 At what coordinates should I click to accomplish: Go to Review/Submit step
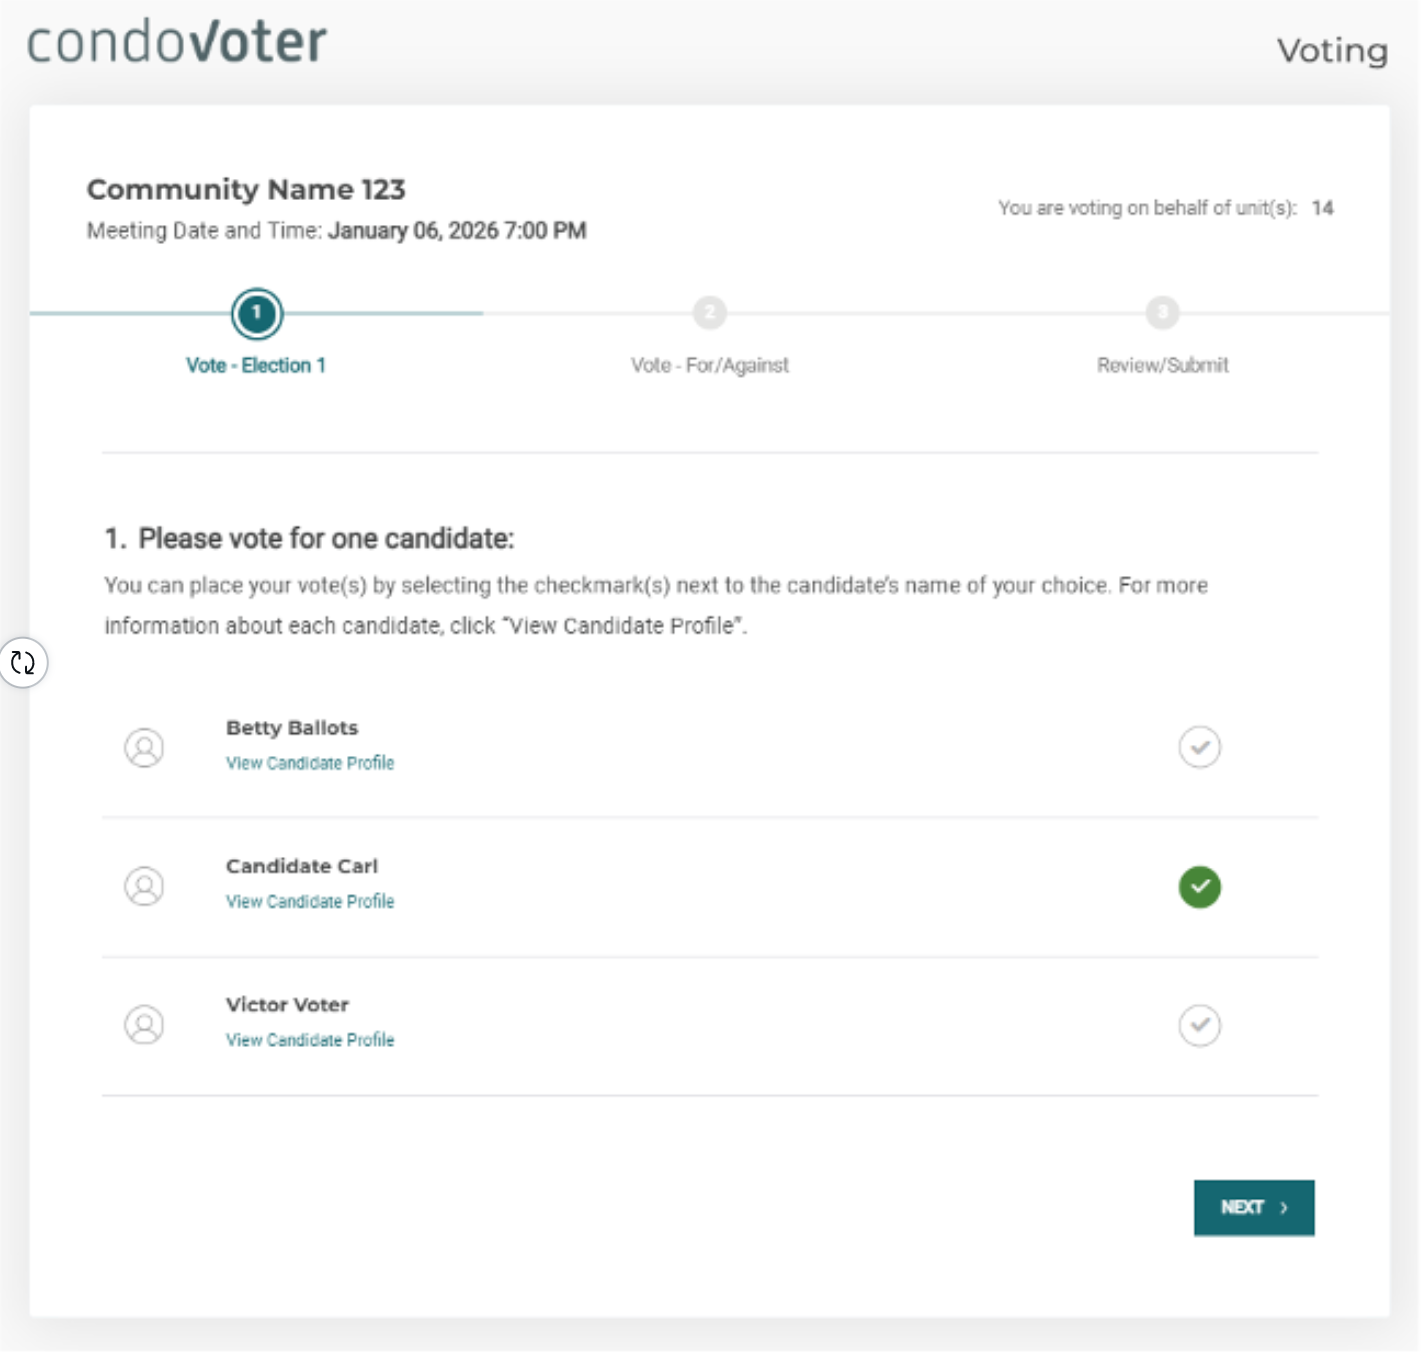click(1162, 365)
